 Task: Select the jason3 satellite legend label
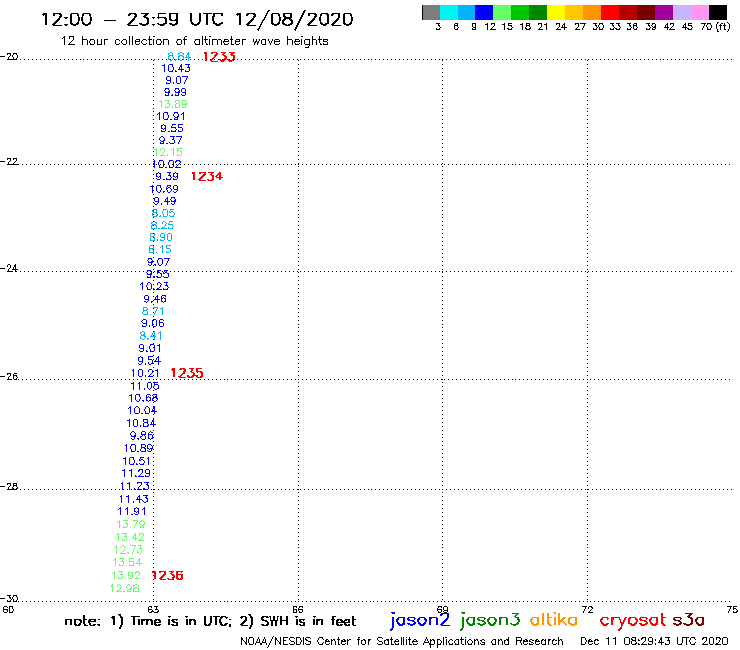[x=490, y=620]
